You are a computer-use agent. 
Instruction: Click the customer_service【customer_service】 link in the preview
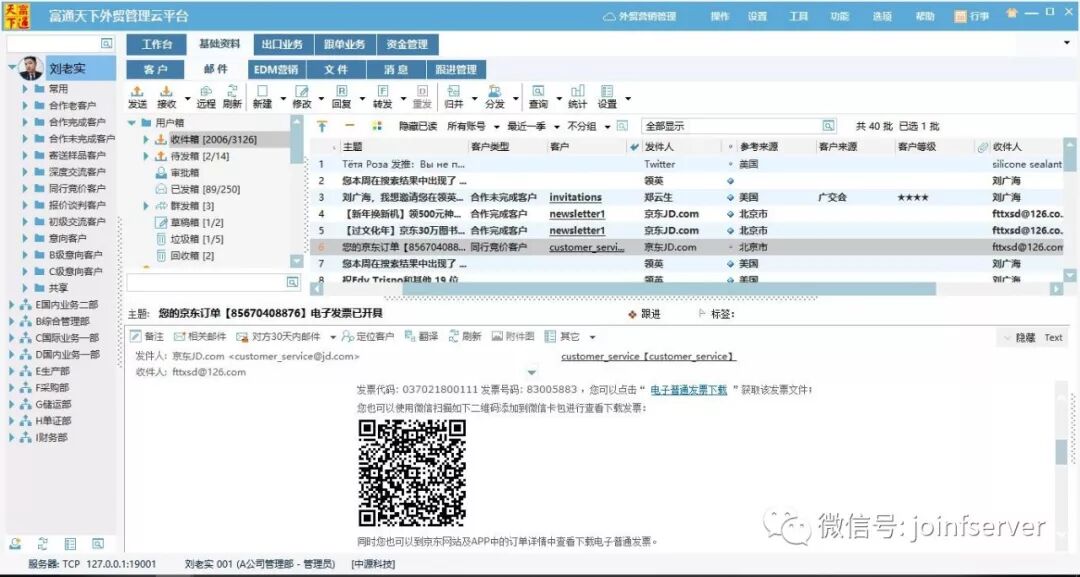point(648,357)
